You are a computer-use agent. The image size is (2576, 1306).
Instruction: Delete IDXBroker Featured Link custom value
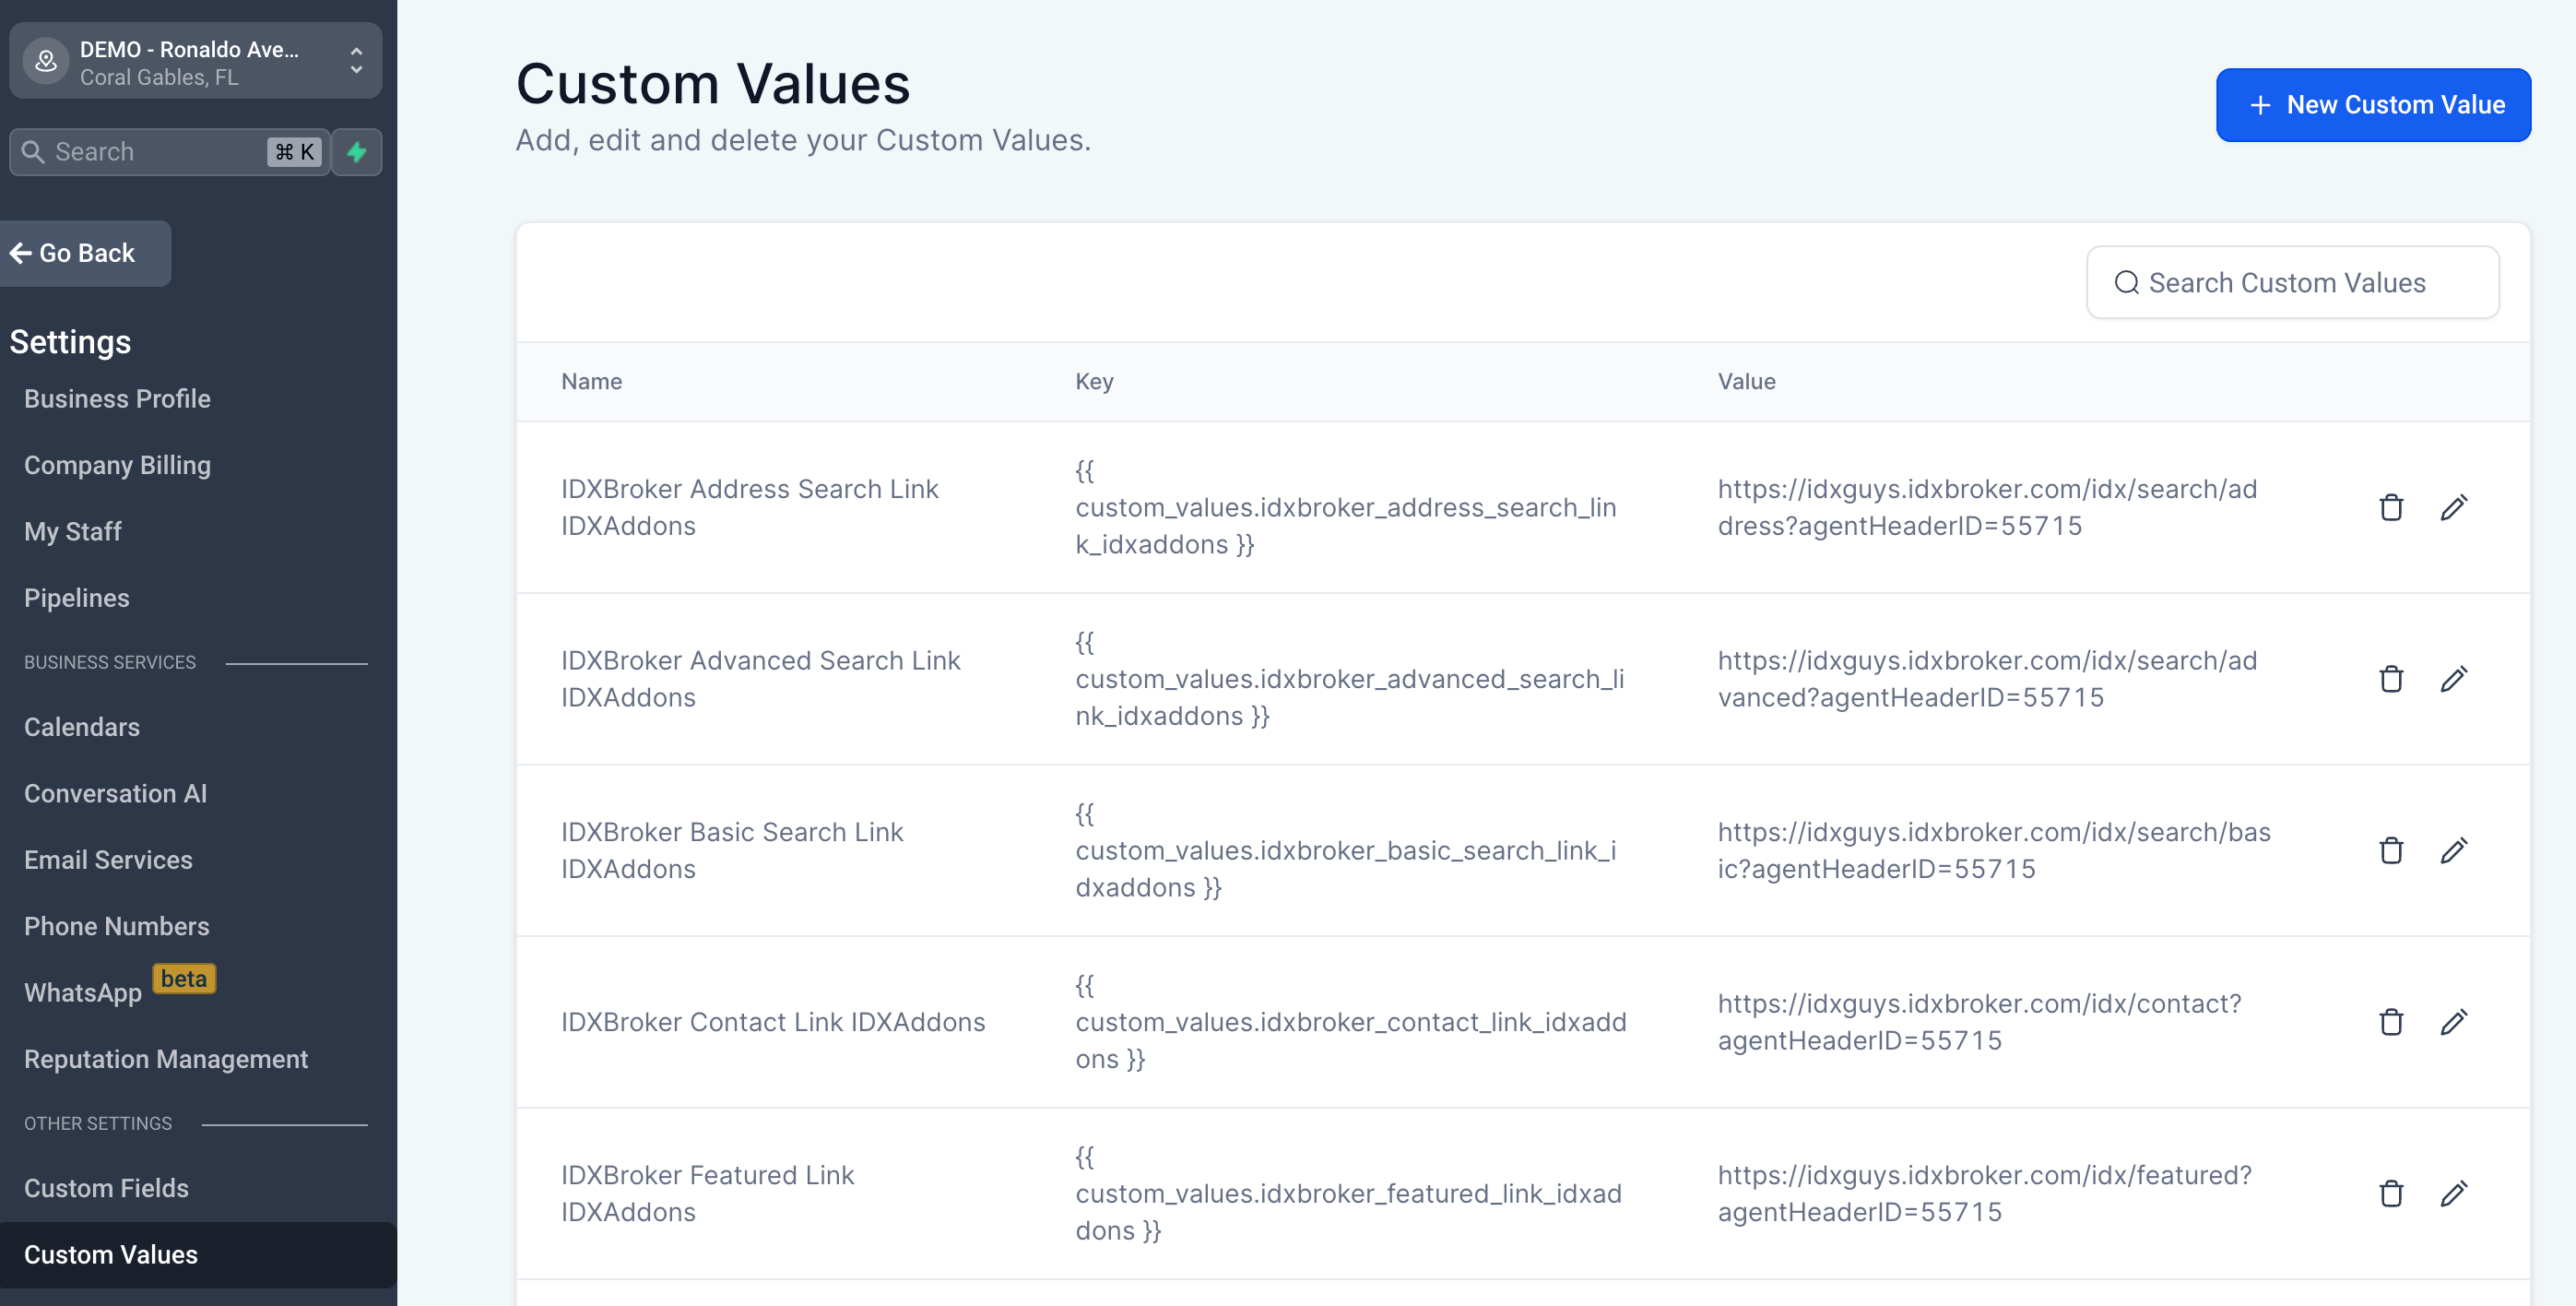click(2390, 1193)
